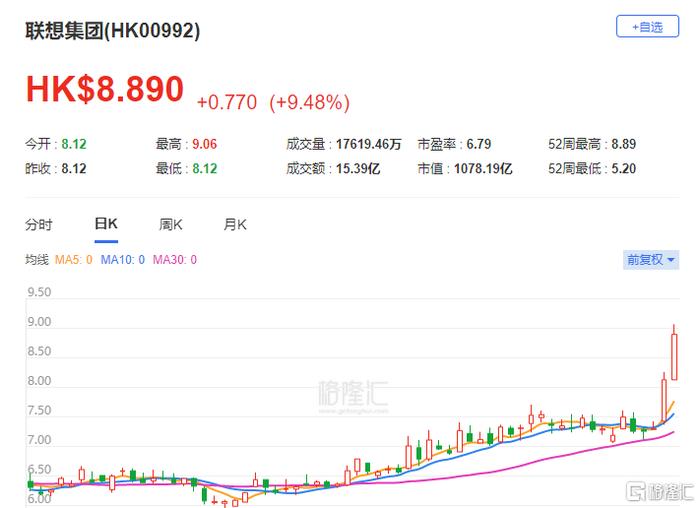Click the 8.50 axis label
Screen dimensions: 700x508
39,351
